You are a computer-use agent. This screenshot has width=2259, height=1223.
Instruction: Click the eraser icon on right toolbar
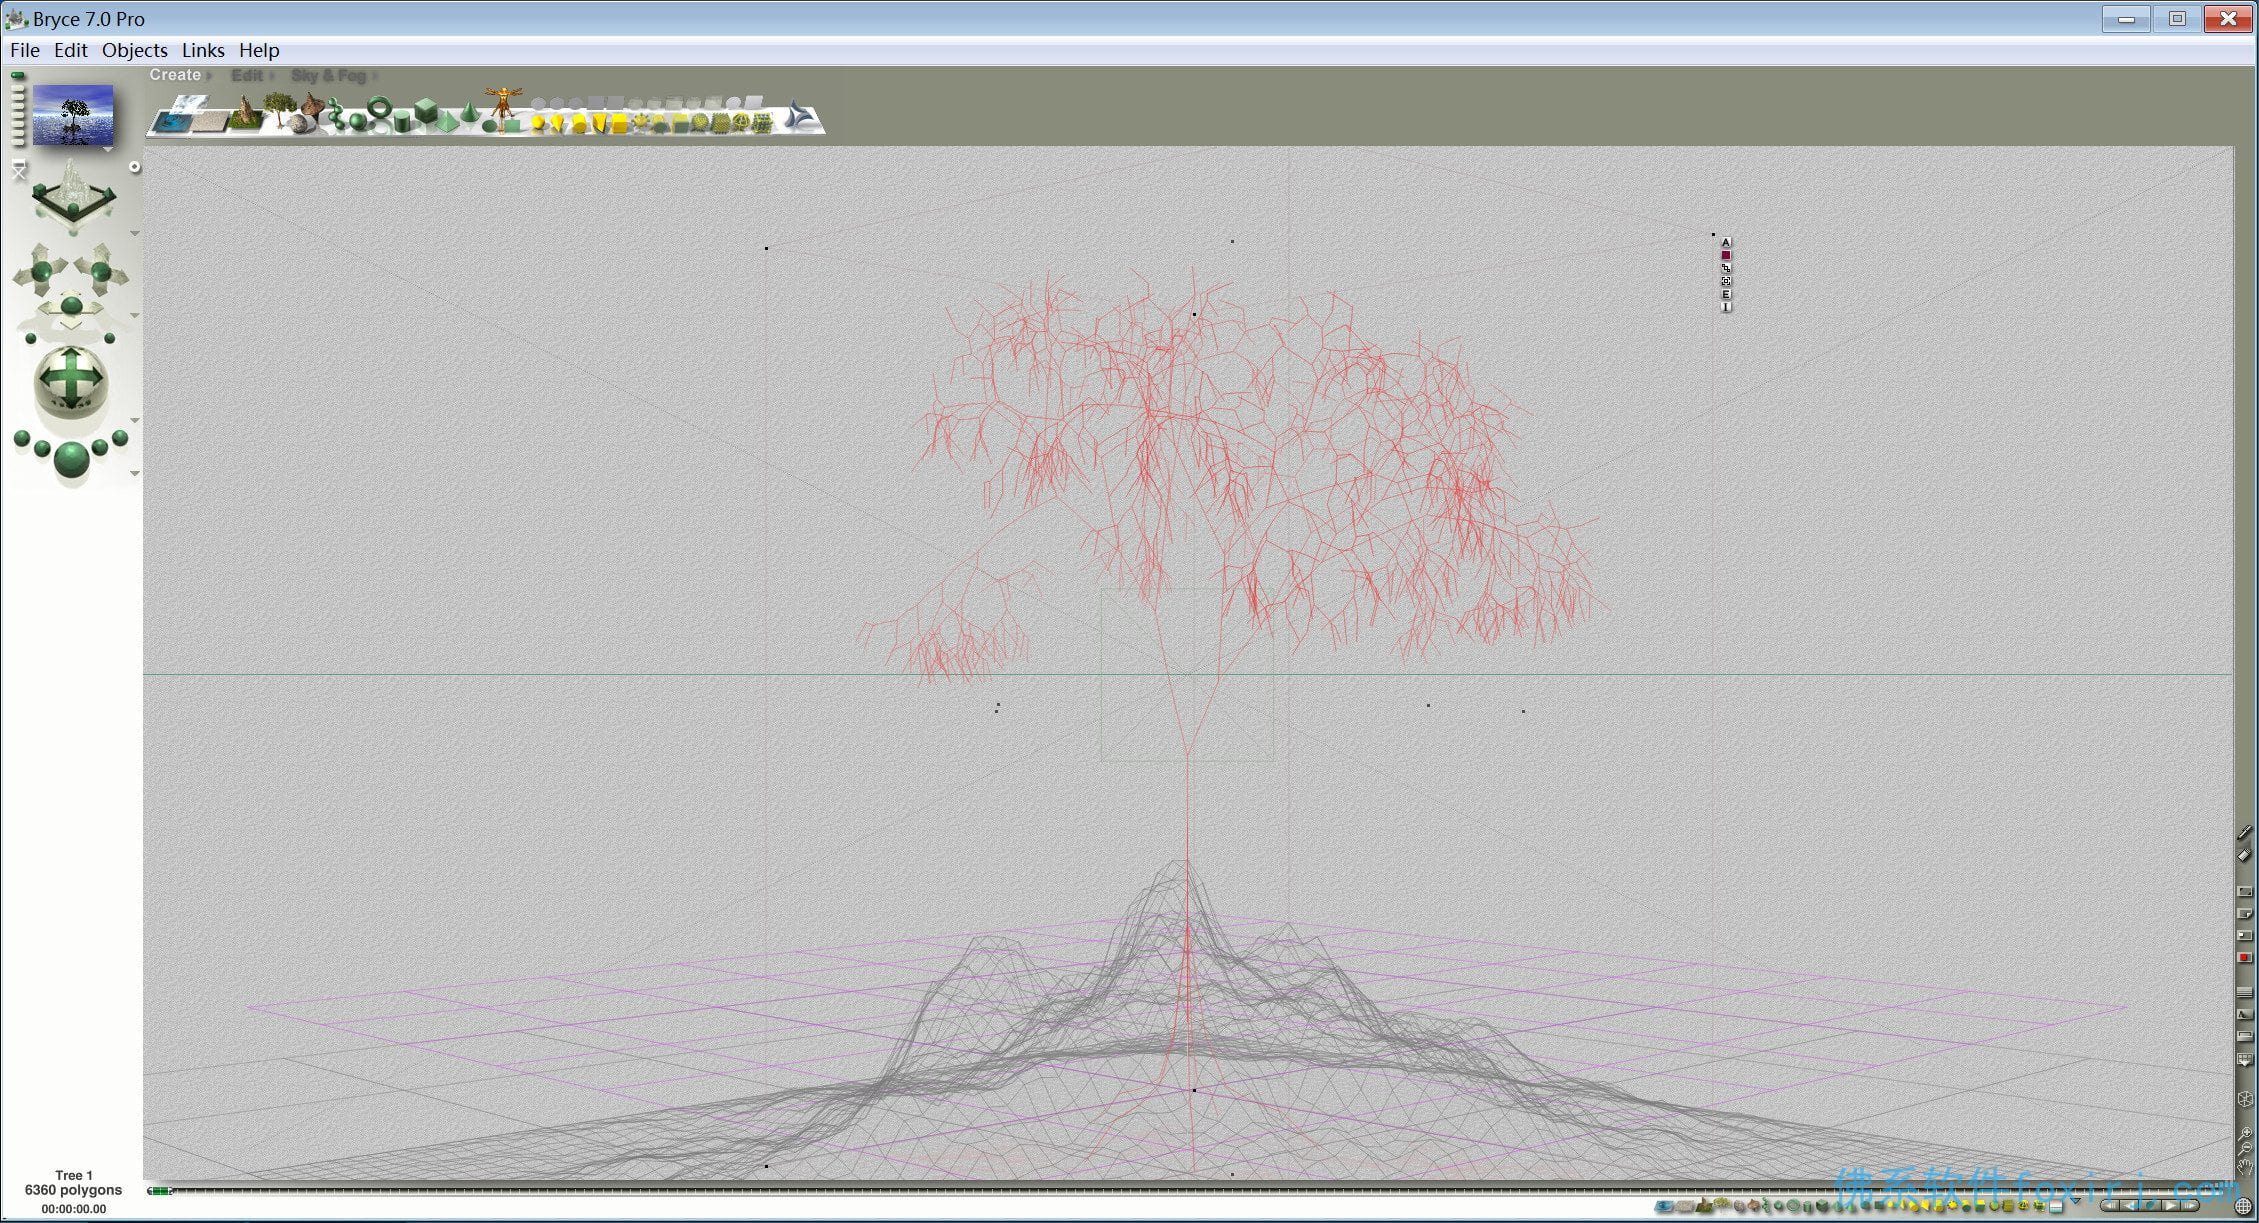tap(2244, 855)
